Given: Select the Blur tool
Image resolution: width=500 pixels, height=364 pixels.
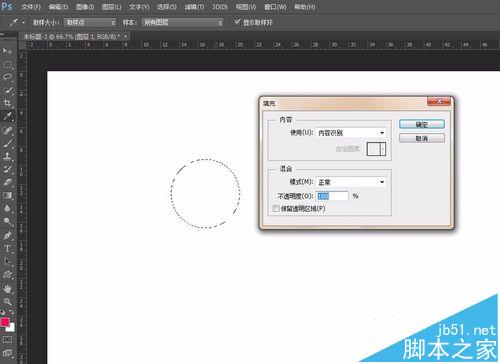Looking at the screenshot, I should coord(7,209).
